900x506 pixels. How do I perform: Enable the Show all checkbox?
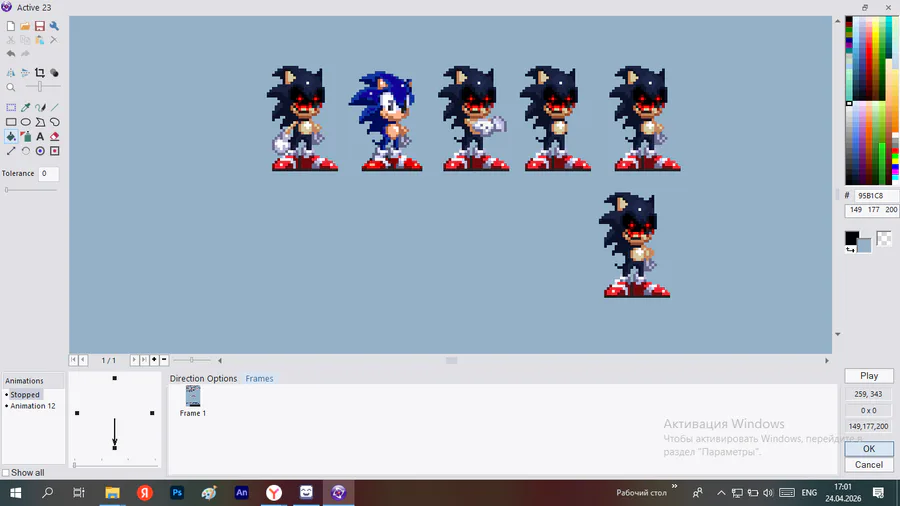pos(6,473)
